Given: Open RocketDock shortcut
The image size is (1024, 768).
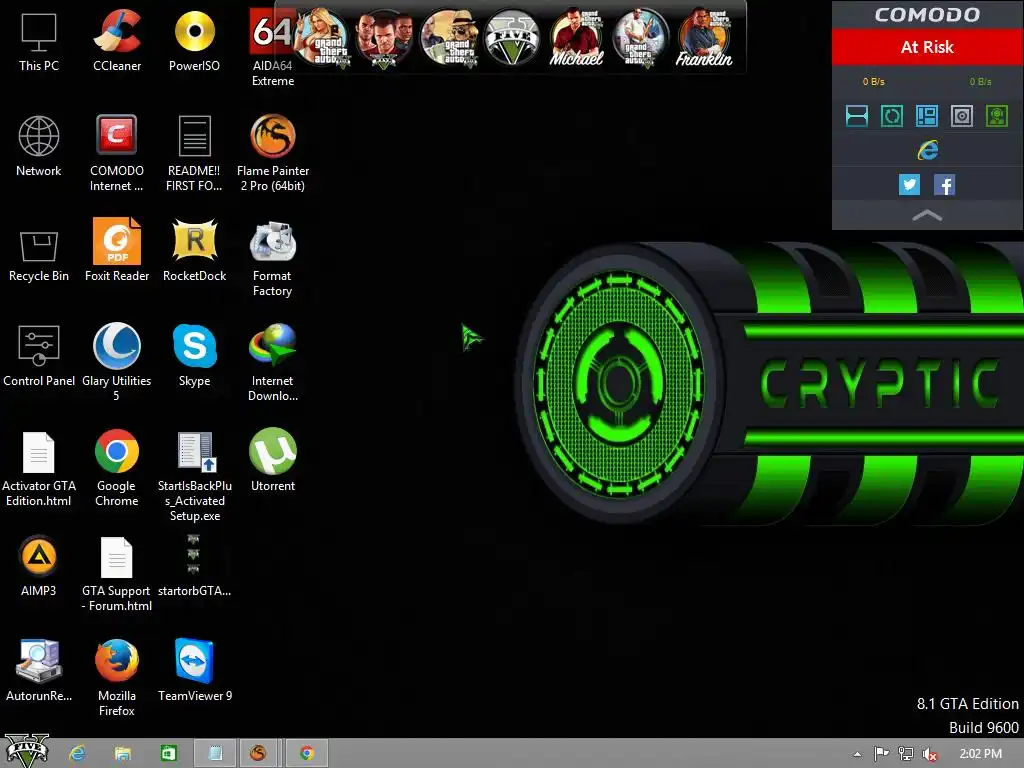Looking at the screenshot, I should pos(194,253).
